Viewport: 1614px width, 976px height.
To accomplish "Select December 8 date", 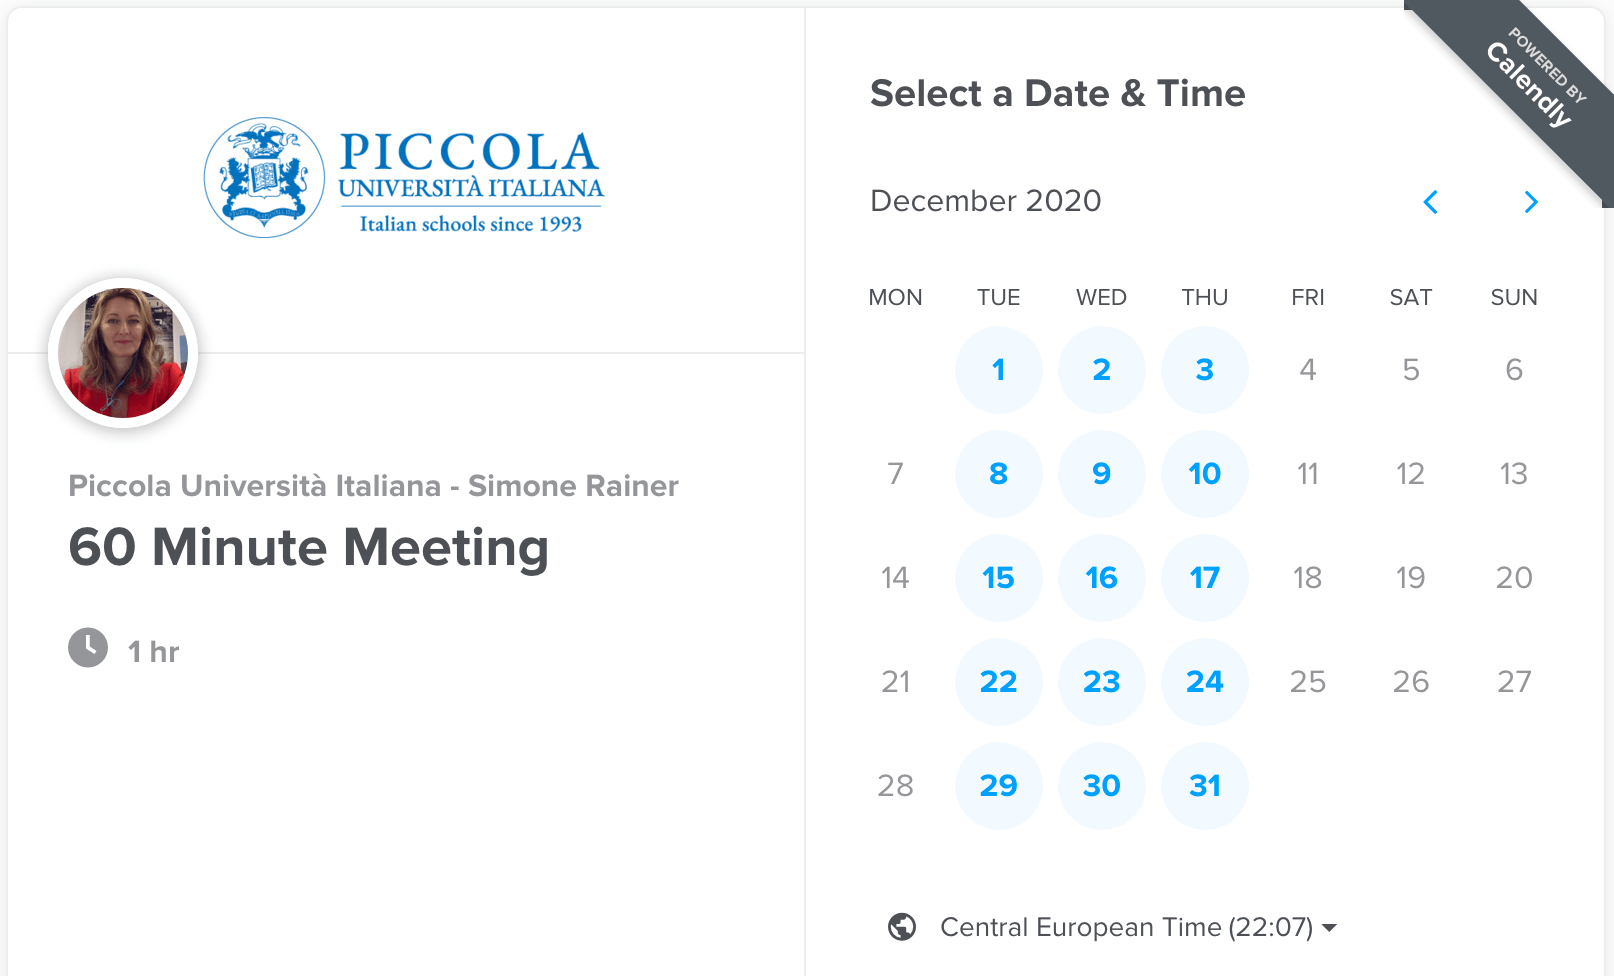I will [x=998, y=474].
